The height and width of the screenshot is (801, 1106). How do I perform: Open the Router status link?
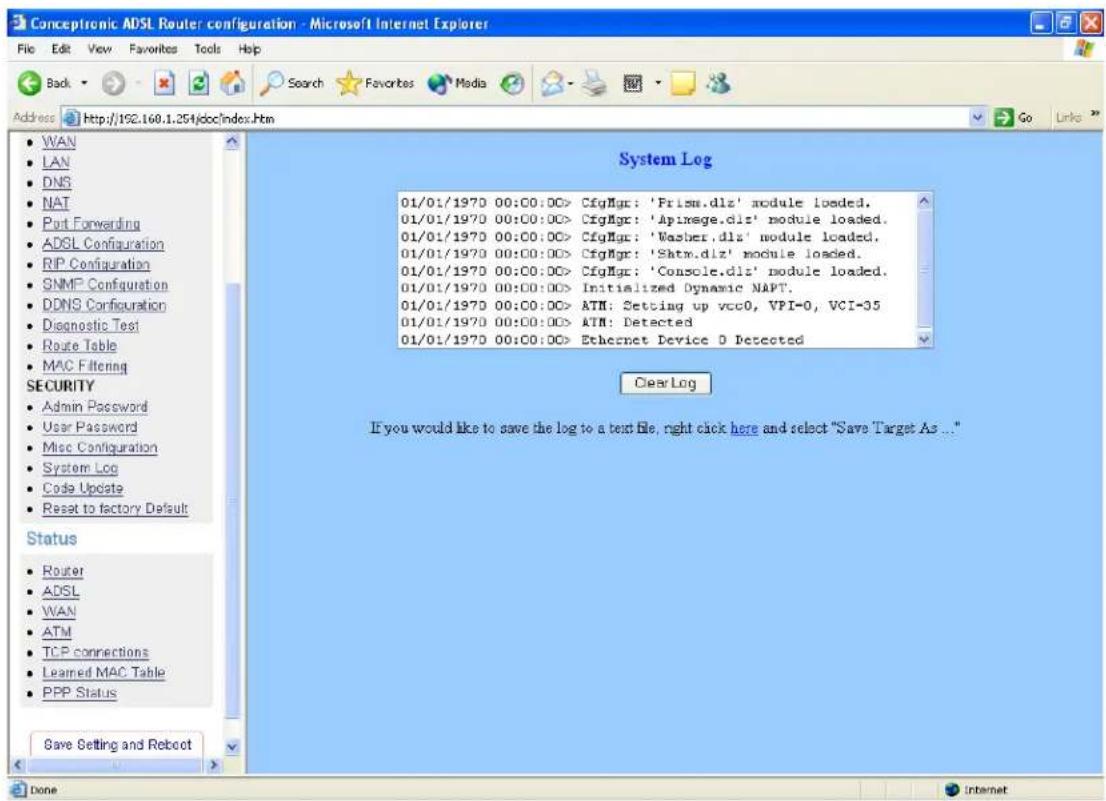[63, 571]
